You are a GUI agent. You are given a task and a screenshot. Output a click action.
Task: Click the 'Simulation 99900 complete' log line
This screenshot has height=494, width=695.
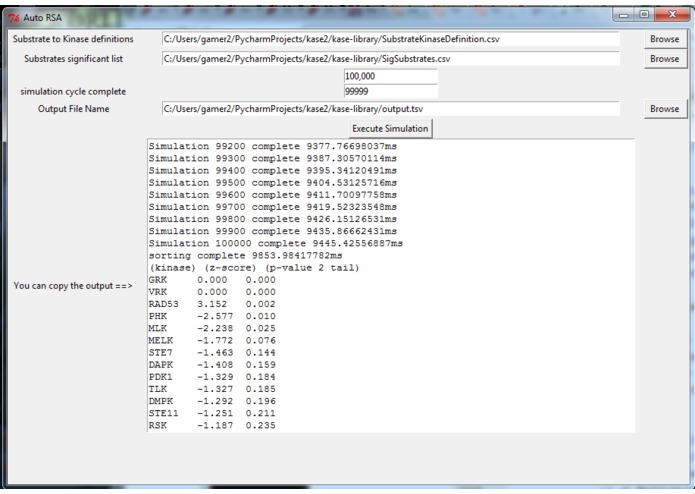273,231
